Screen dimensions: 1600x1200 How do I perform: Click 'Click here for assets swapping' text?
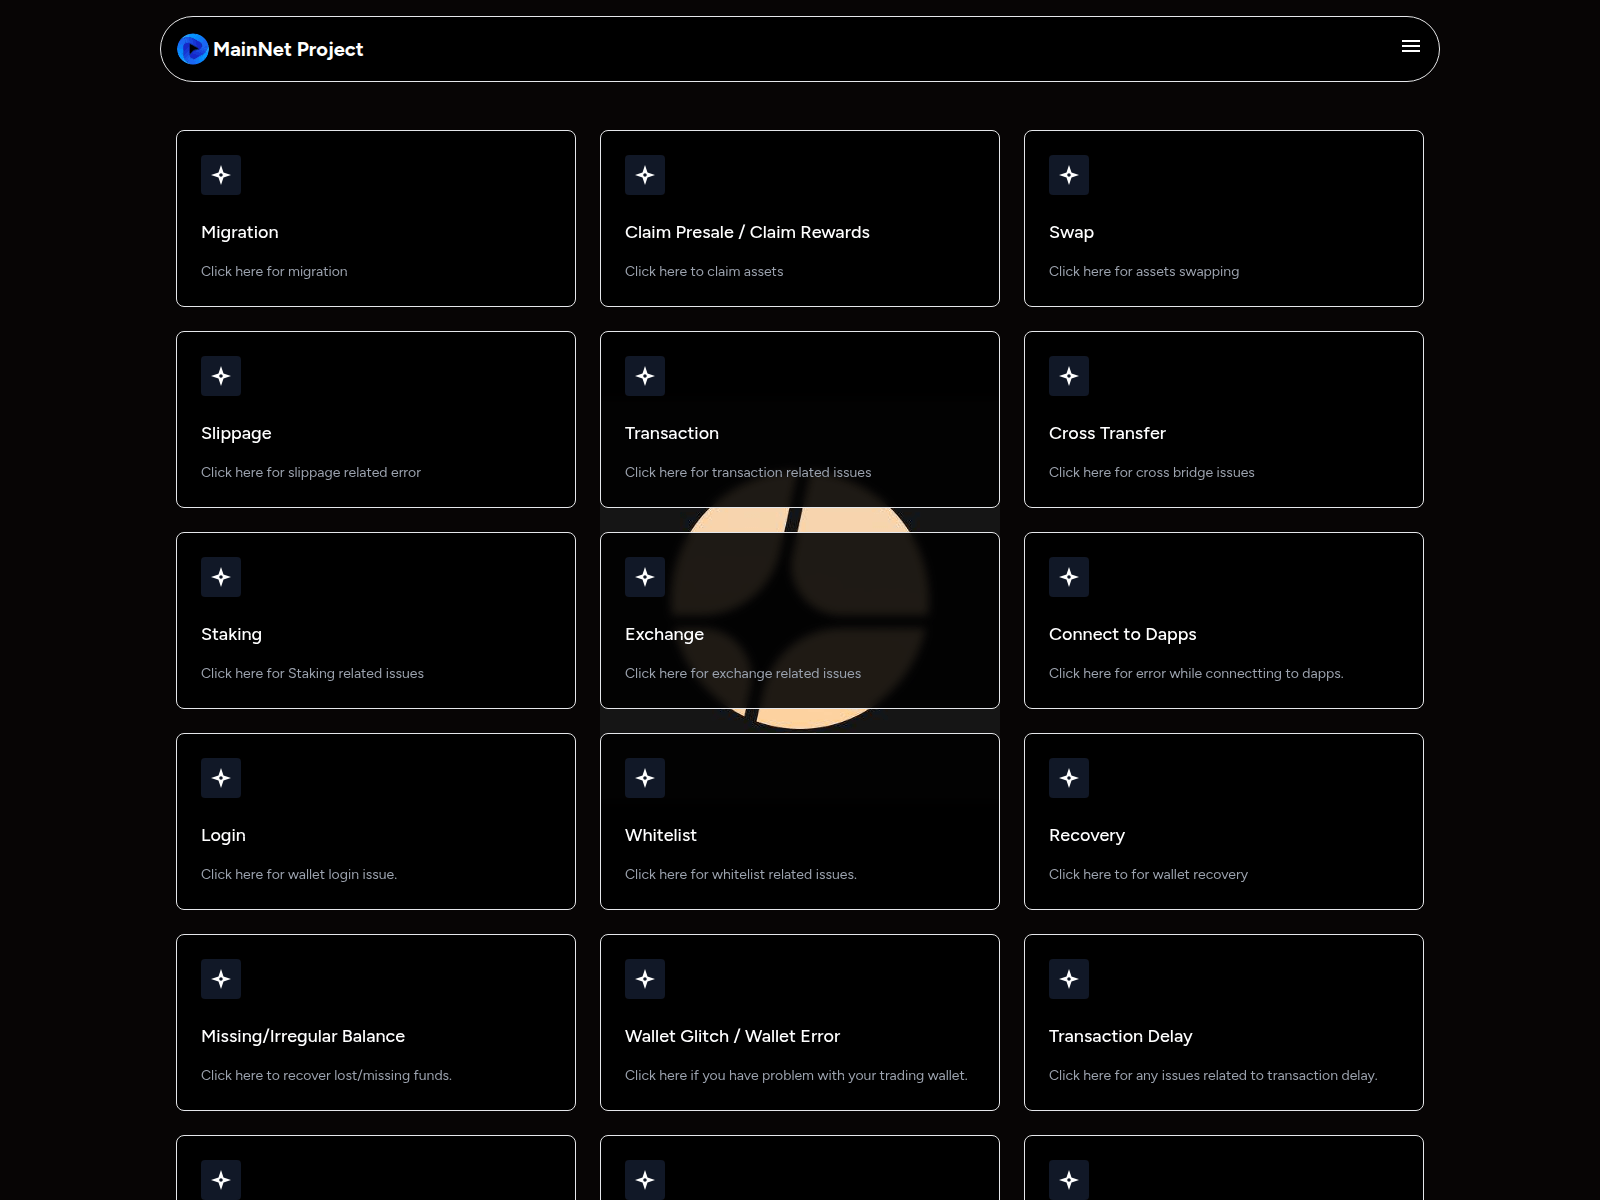[1144, 271]
